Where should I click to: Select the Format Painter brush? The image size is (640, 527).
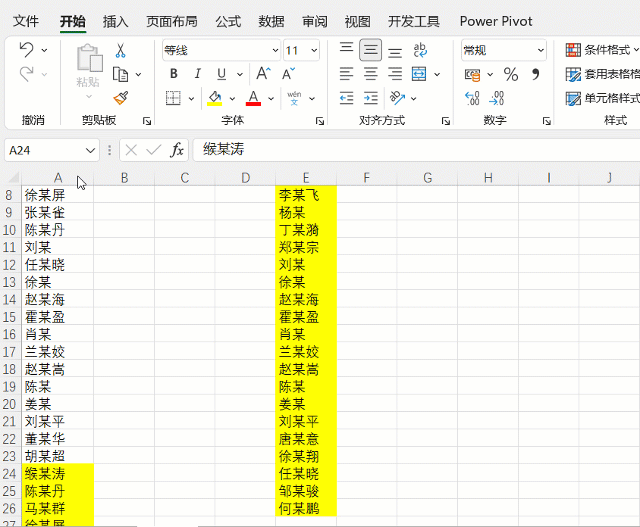click(x=120, y=97)
